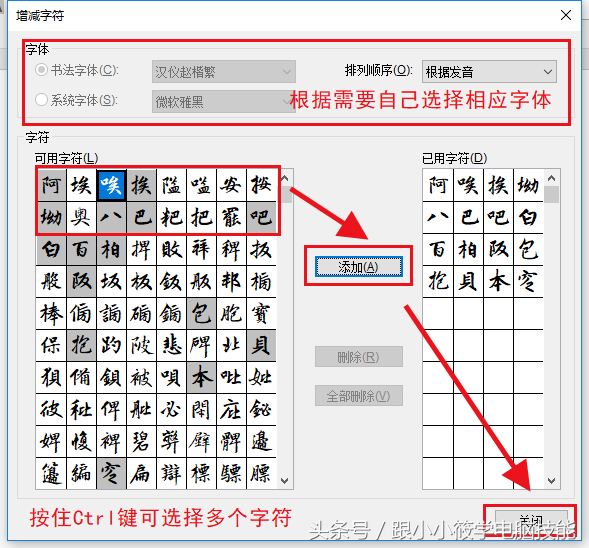This screenshot has width=589, height=548.
Task: Click up arrow of used characters scrollbar
Action: 551,178
